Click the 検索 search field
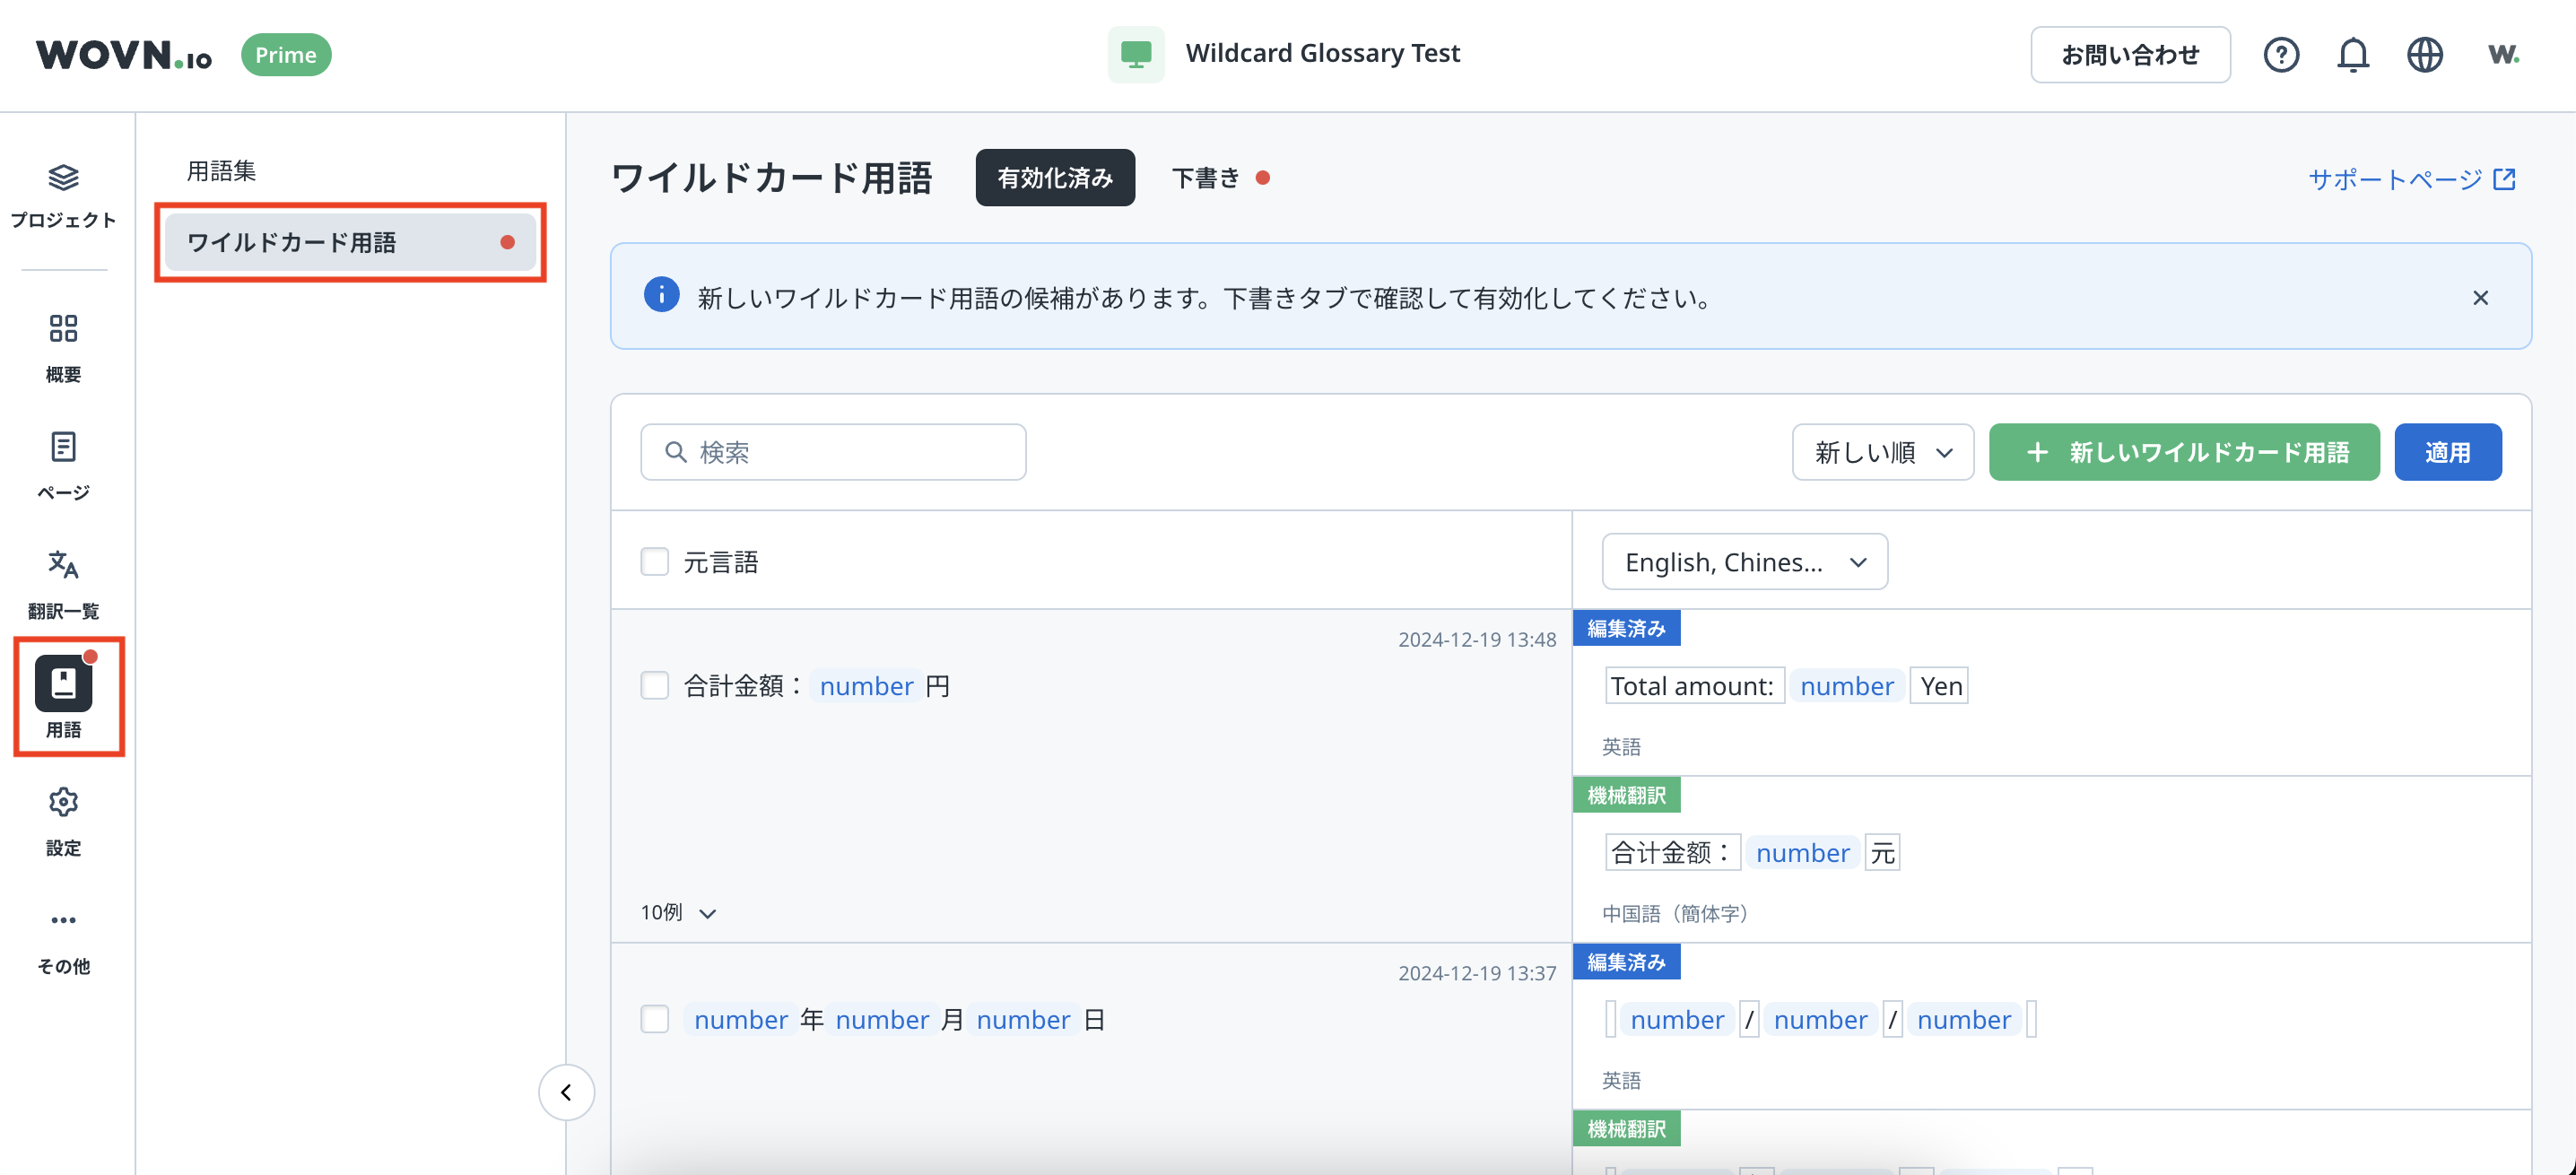 pos(833,453)
